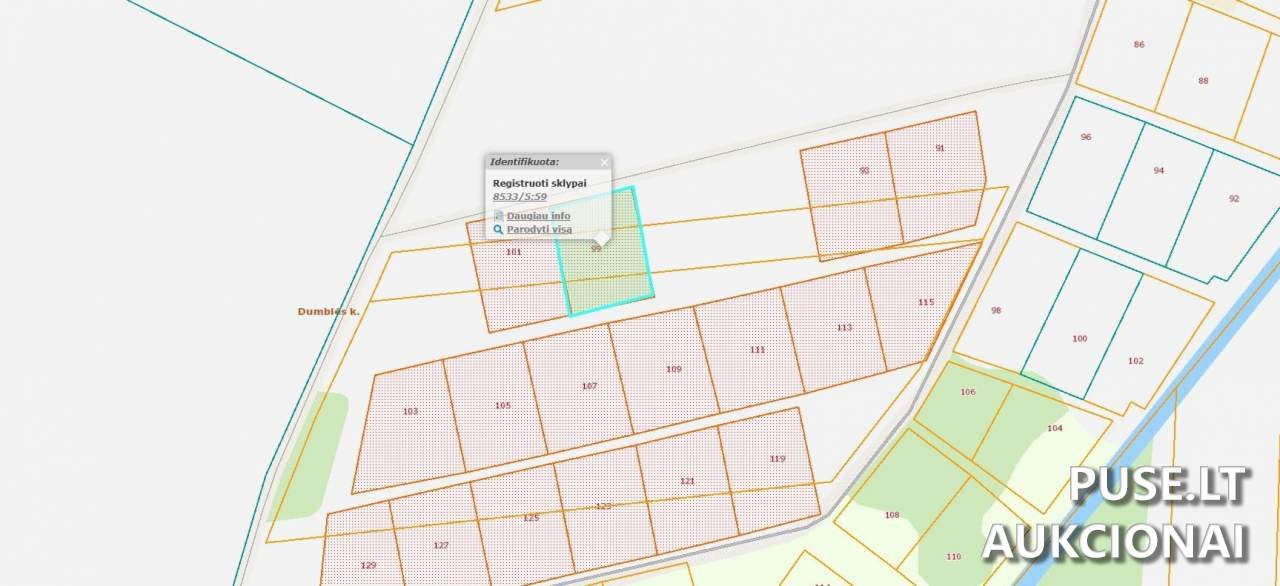Close the Identifikuota popup
Screen dimensions: 1280x586
(x=604, y=162)
